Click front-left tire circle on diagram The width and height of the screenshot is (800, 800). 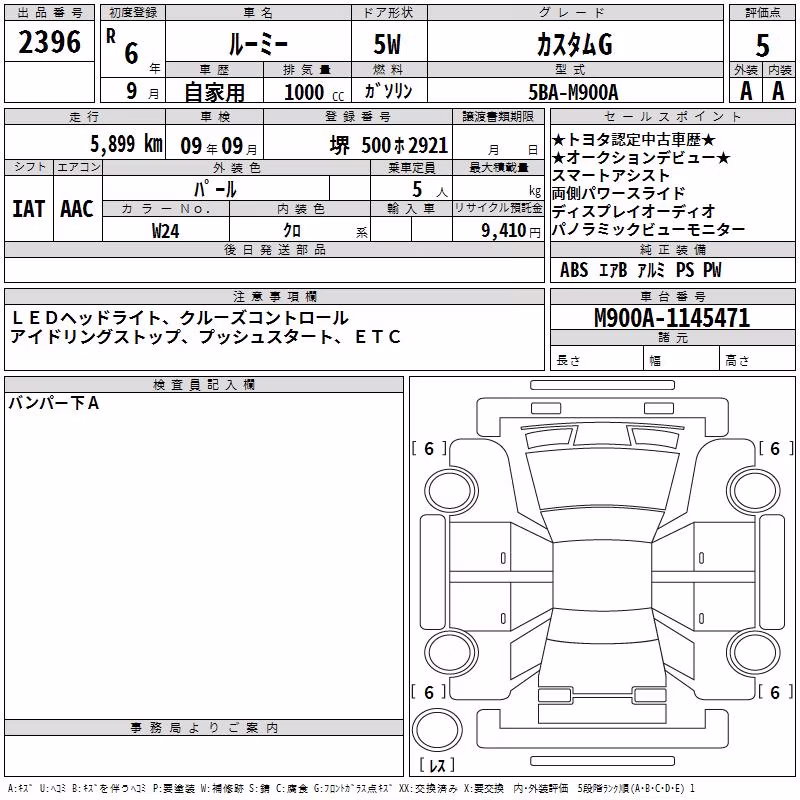(x=451, y=491)
